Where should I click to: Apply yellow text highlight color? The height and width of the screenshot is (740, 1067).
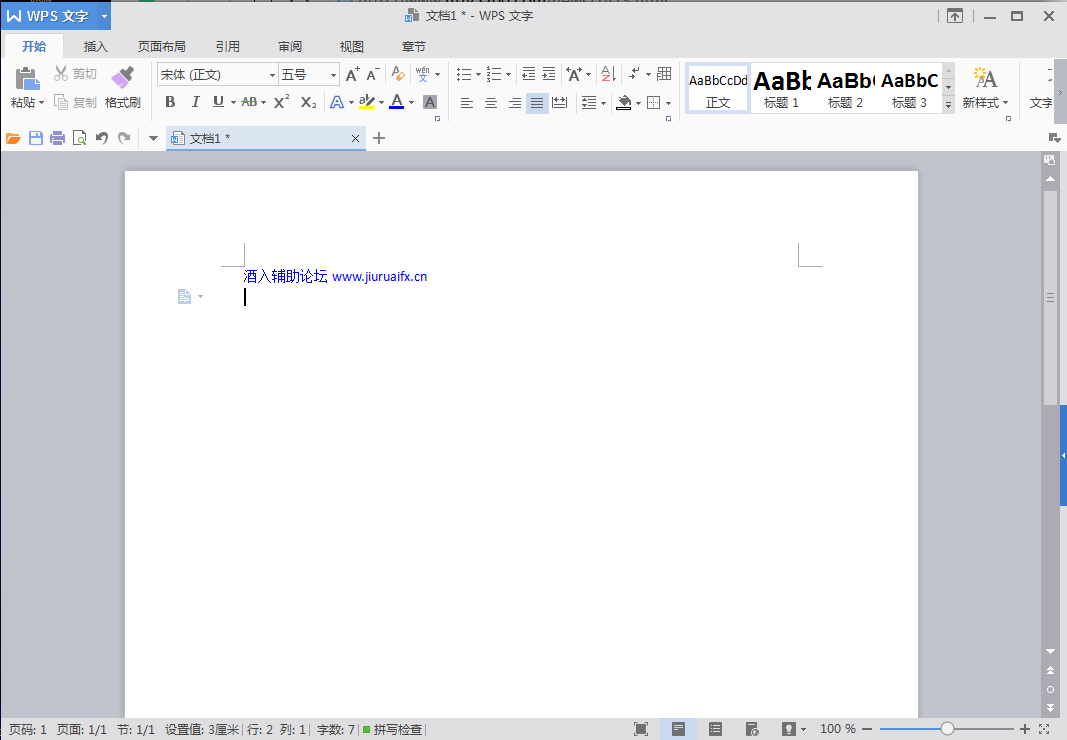(367, 102)
